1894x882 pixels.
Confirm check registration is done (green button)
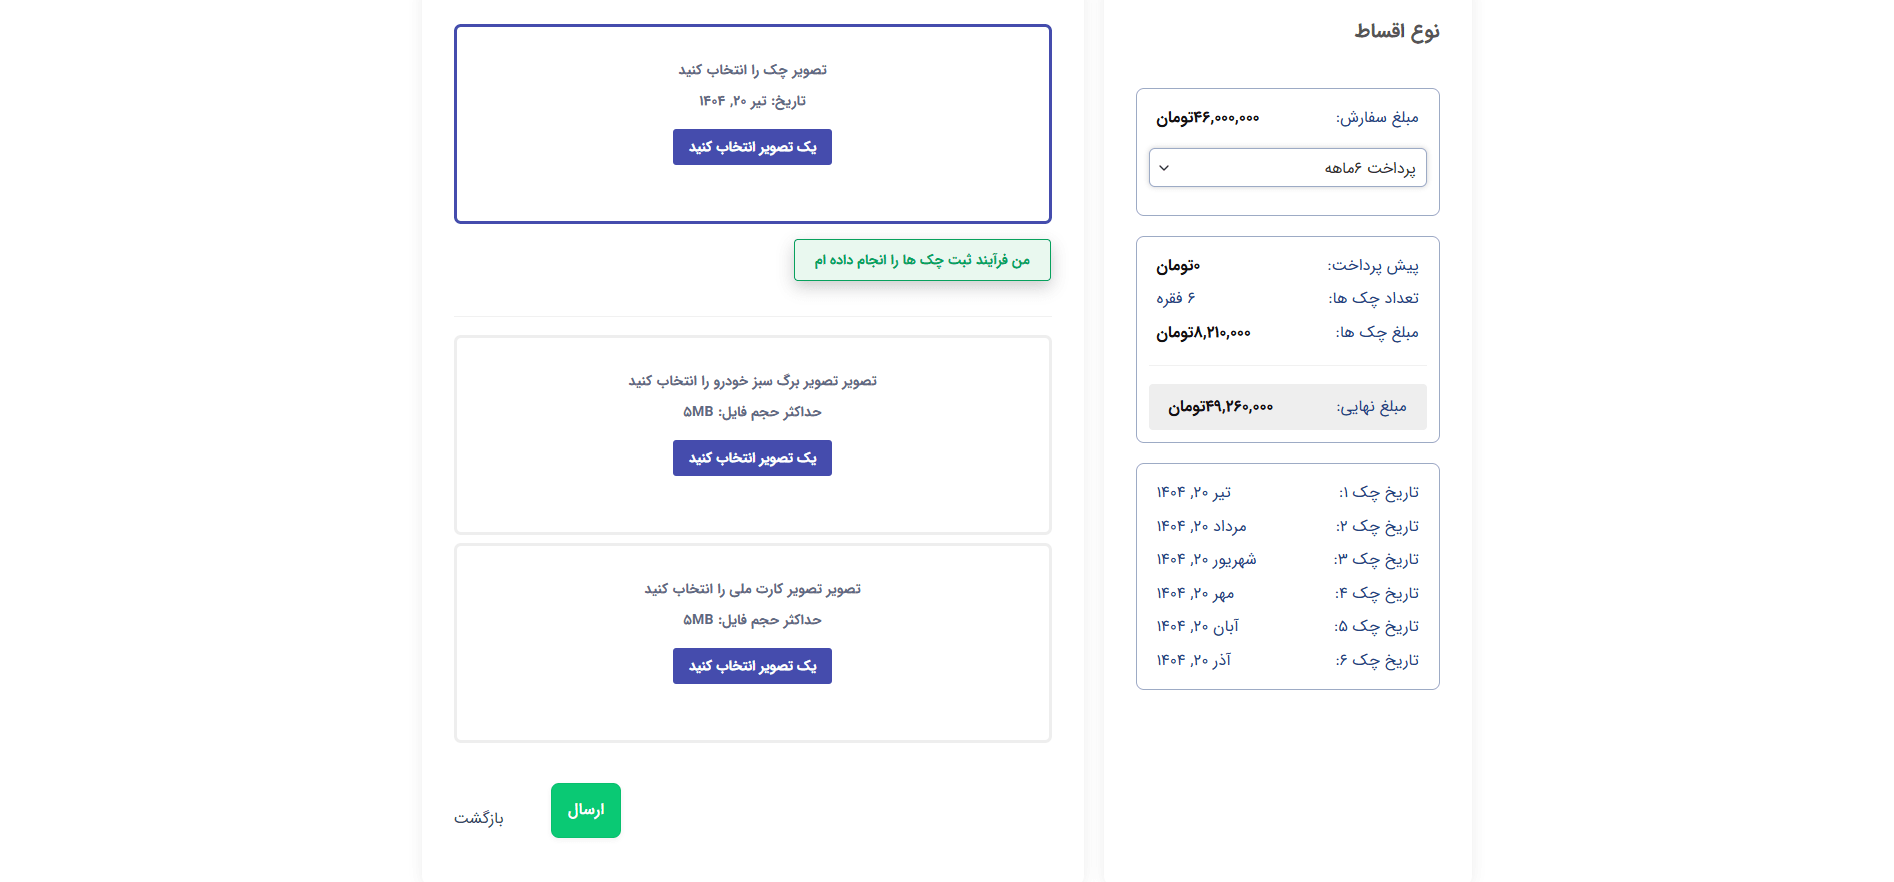click(x=922, y=260)
